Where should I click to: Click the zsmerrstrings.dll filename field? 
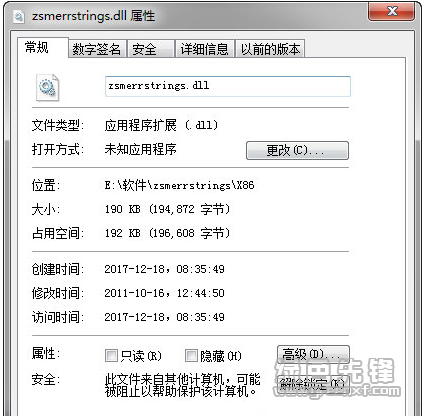coord(228,86)
